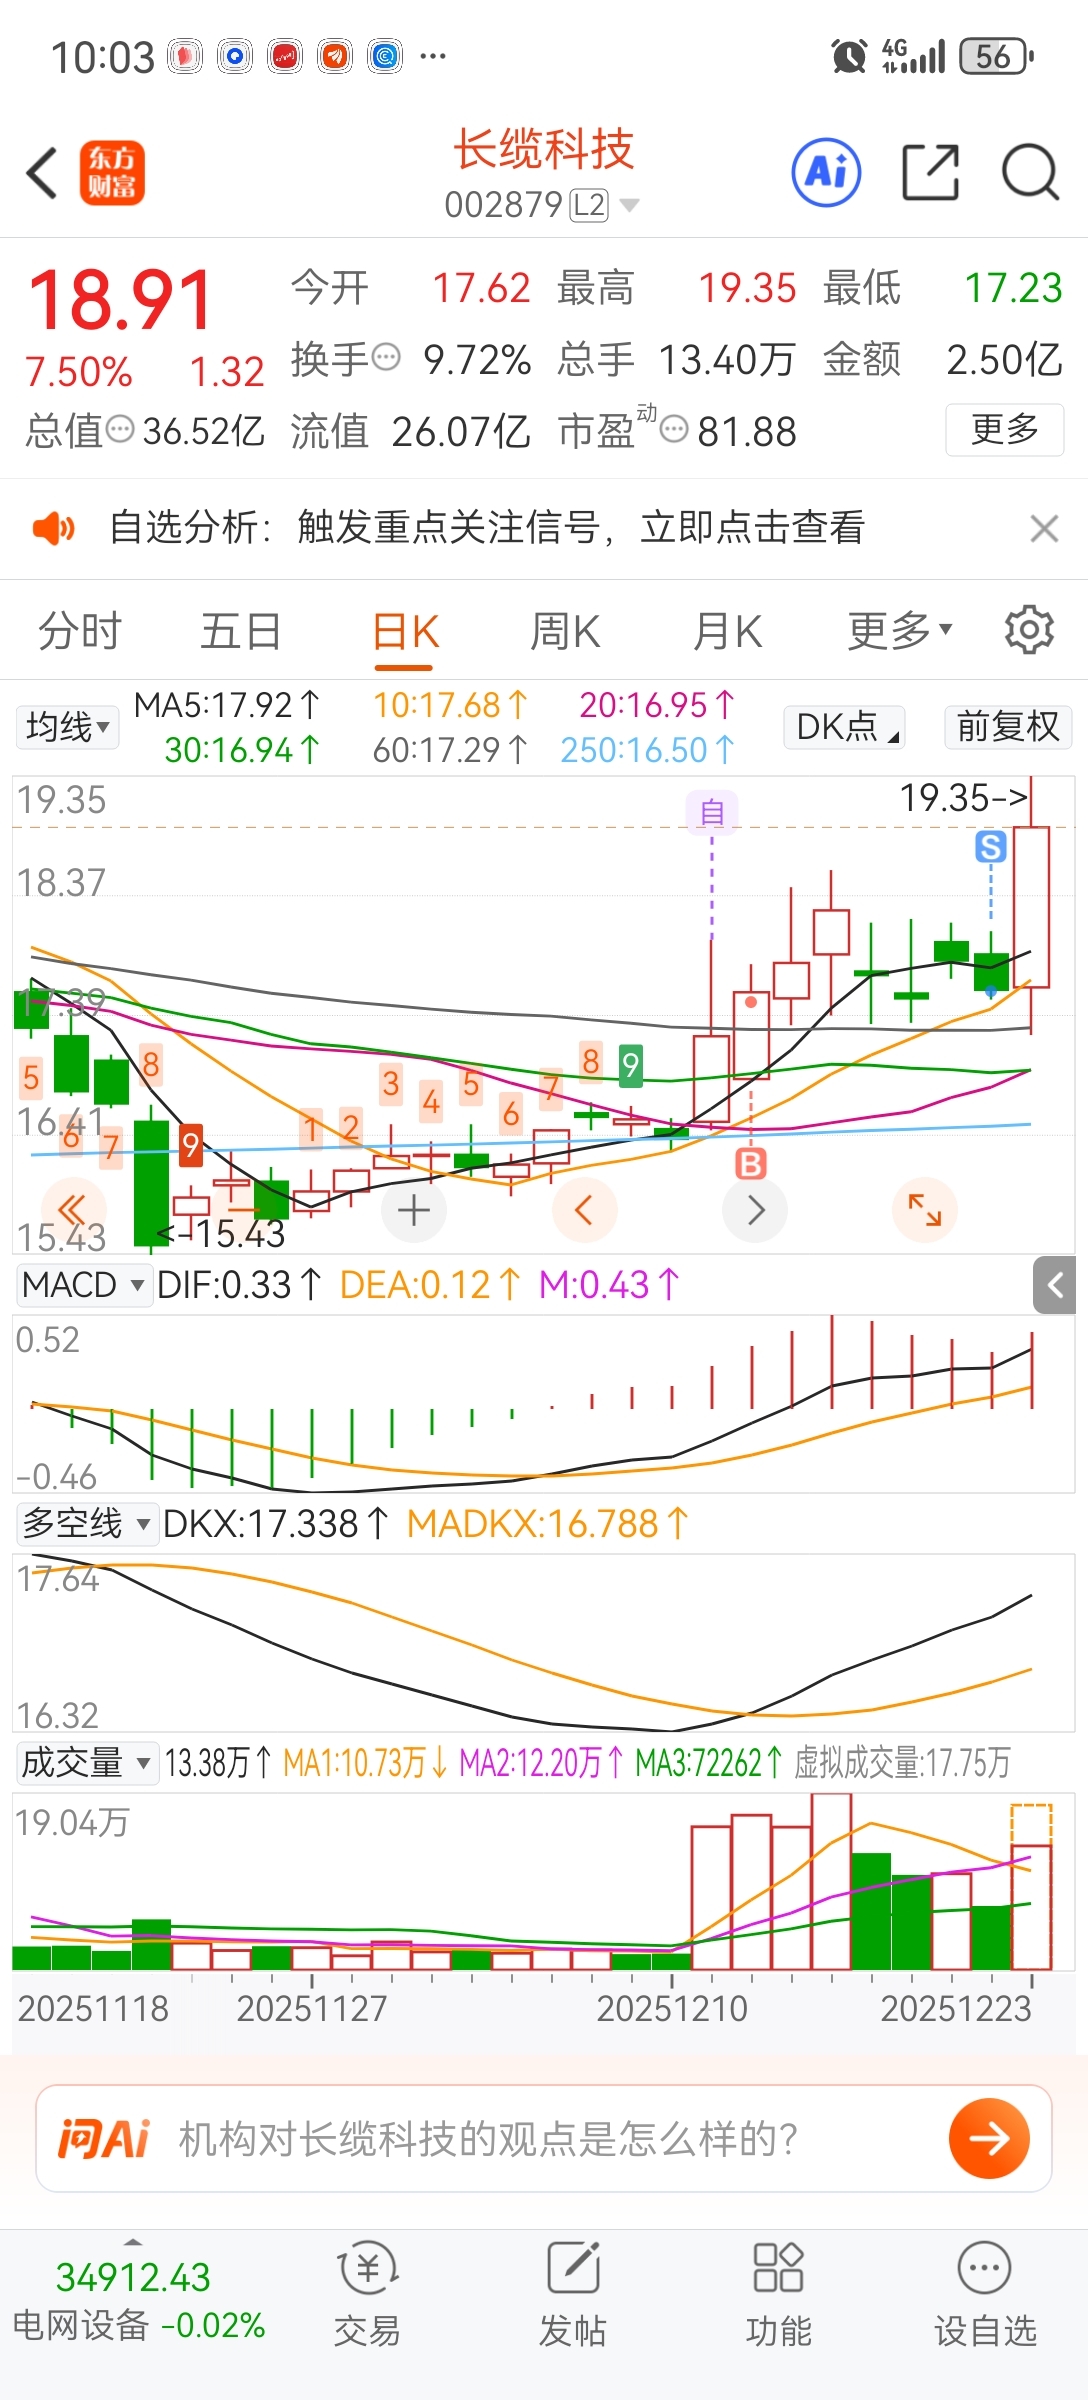Screen dimensions: 1088x2400
Task: Tap the MA5:17.92 value
Action: point(227,705)
